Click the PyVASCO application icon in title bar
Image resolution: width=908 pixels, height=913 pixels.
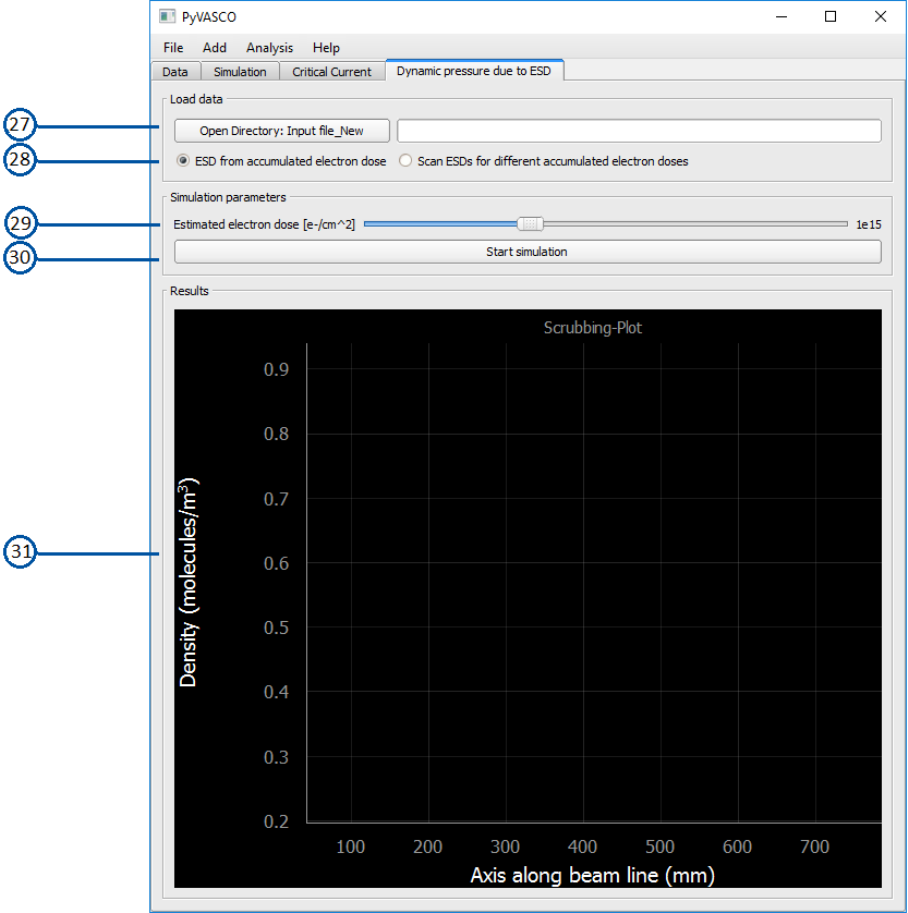click(x=167, y=16)
